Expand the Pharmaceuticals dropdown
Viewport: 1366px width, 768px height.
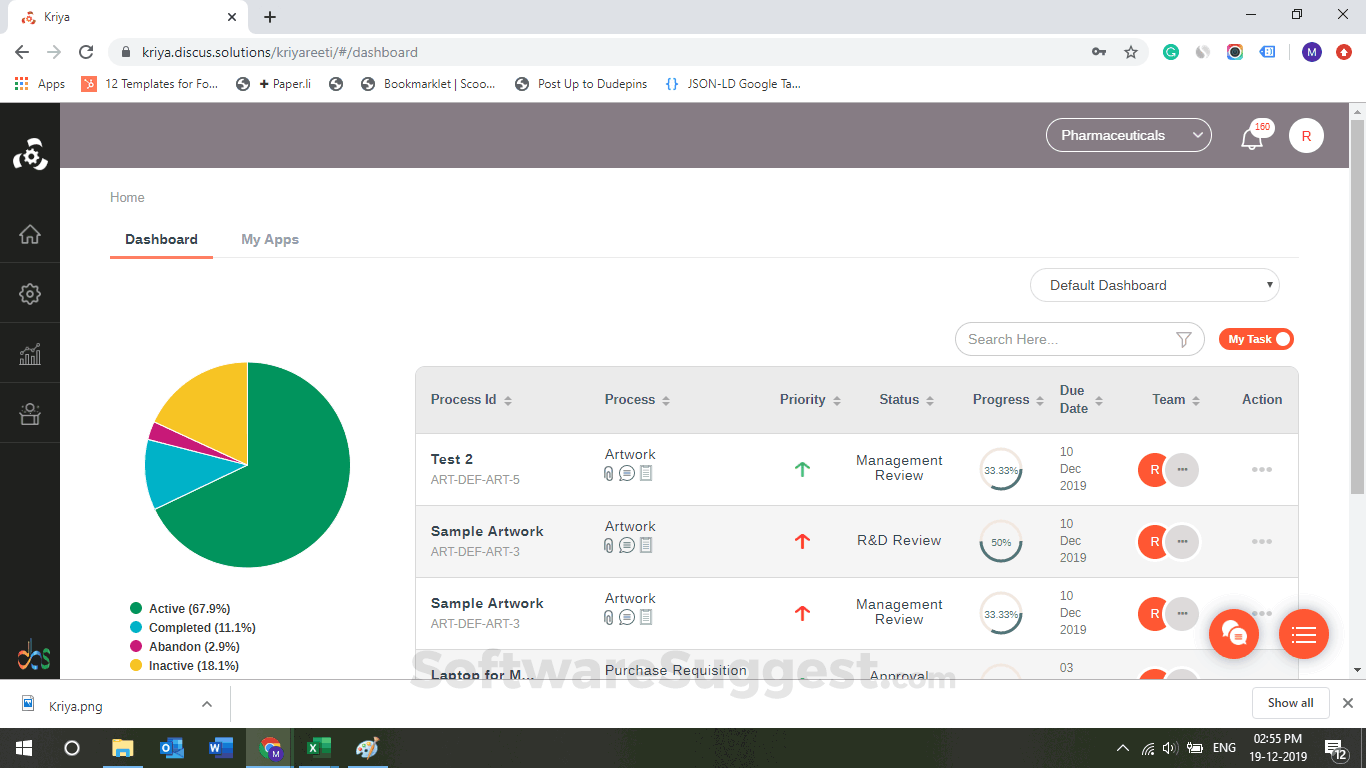1128,135
